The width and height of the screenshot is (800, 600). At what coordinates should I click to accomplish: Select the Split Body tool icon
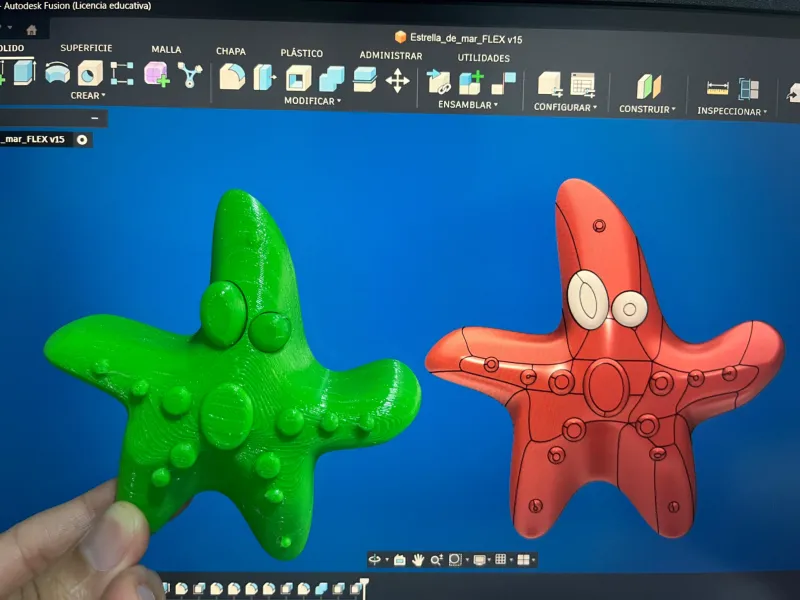365,80
